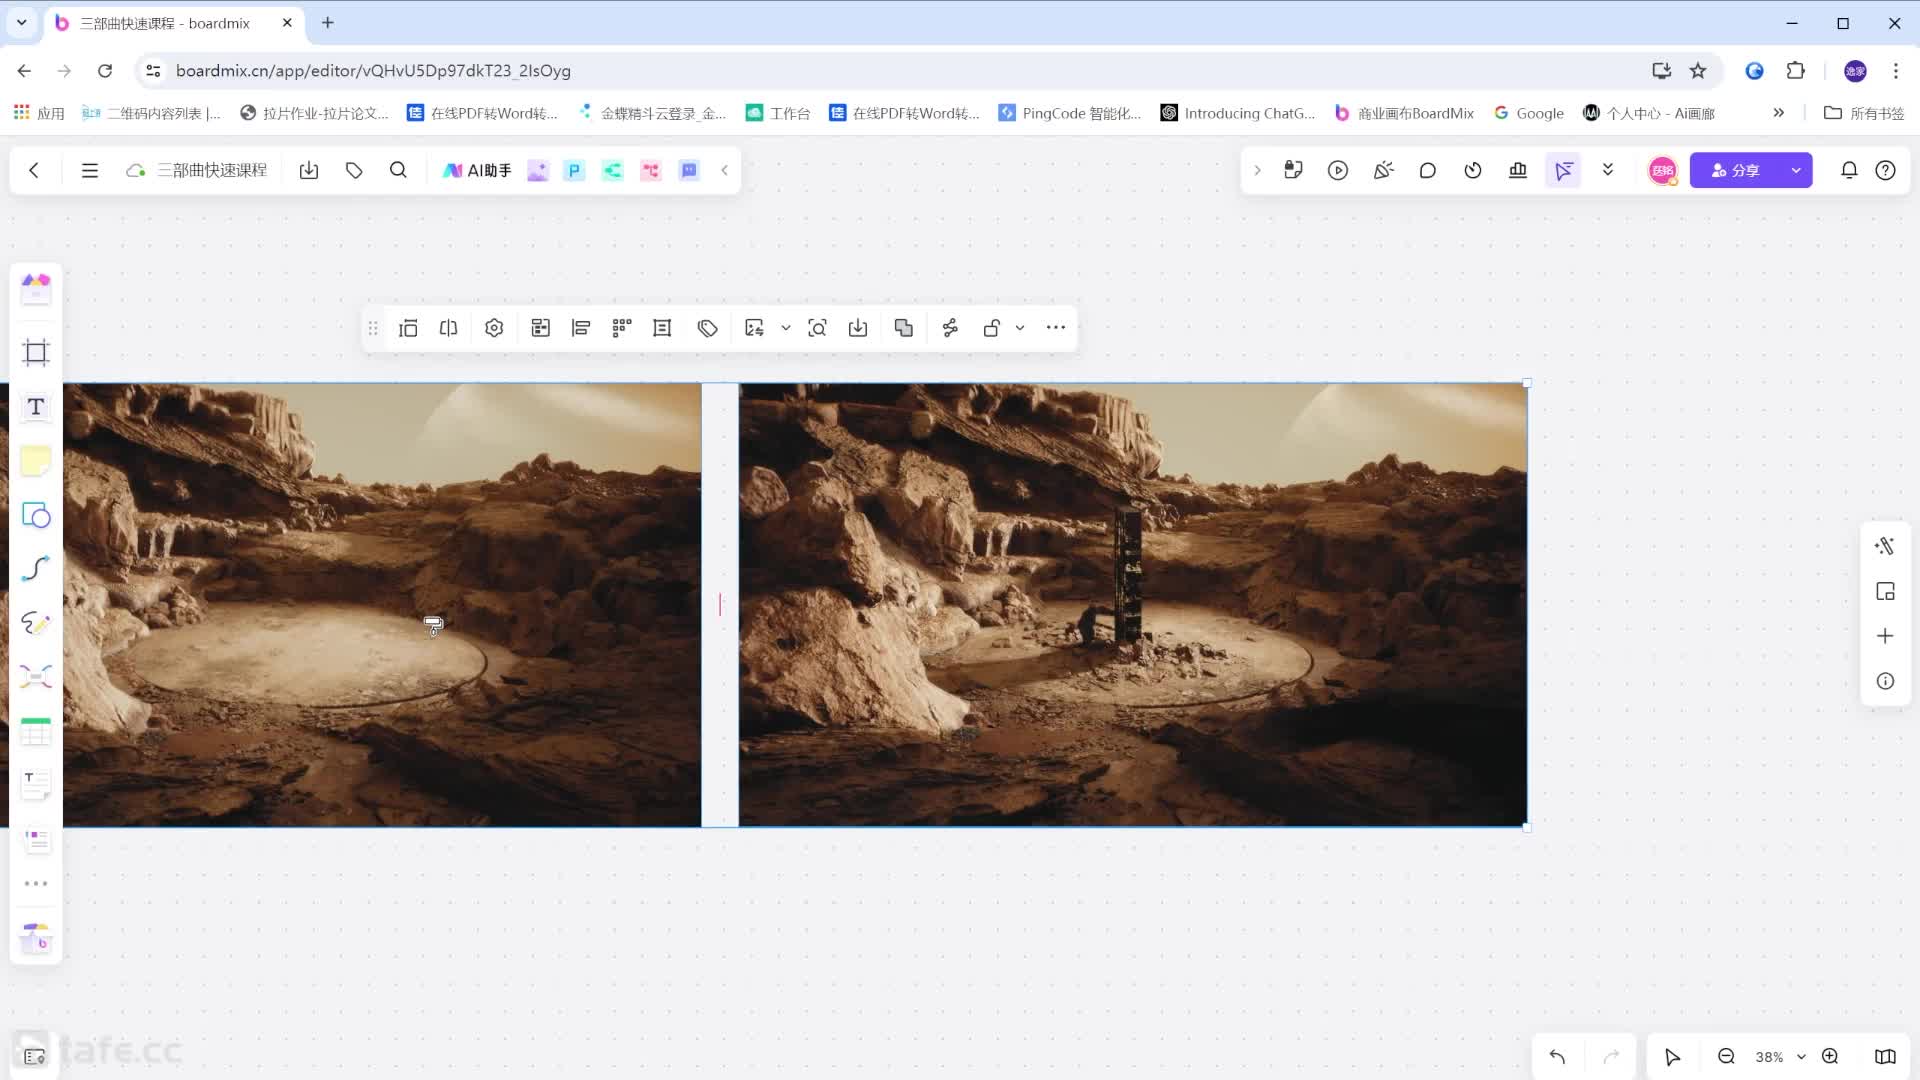Open the 工作台 bookmark

click(778, 113)
